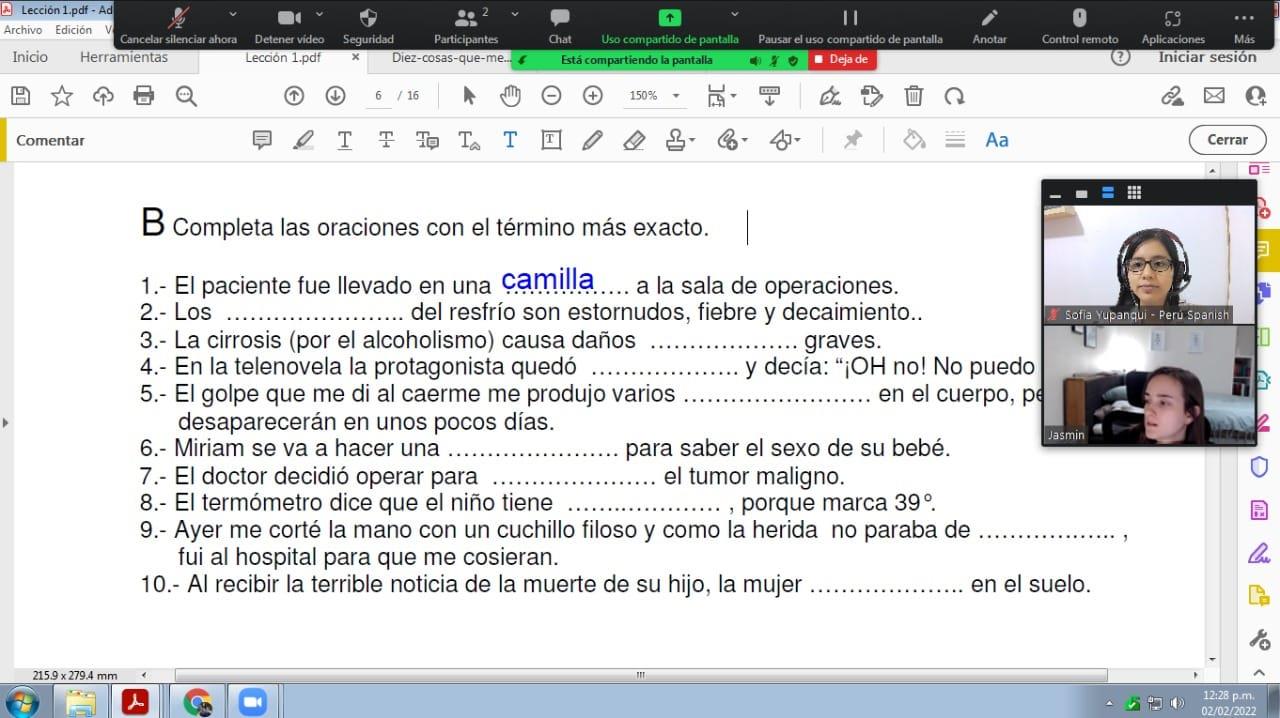This screenshot has width=1280, height=718.
Task: Pause screen sharing in Zoom
Action: click(x=850, y=19)
